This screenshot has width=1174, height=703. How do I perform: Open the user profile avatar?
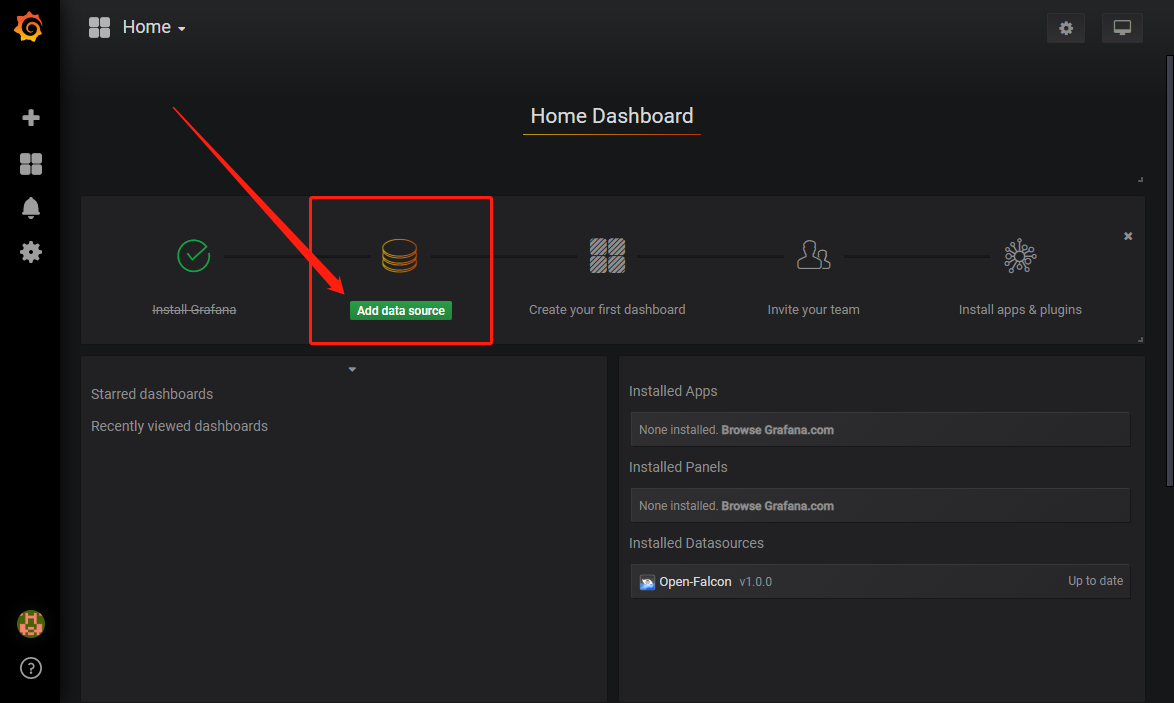point(30,624)
